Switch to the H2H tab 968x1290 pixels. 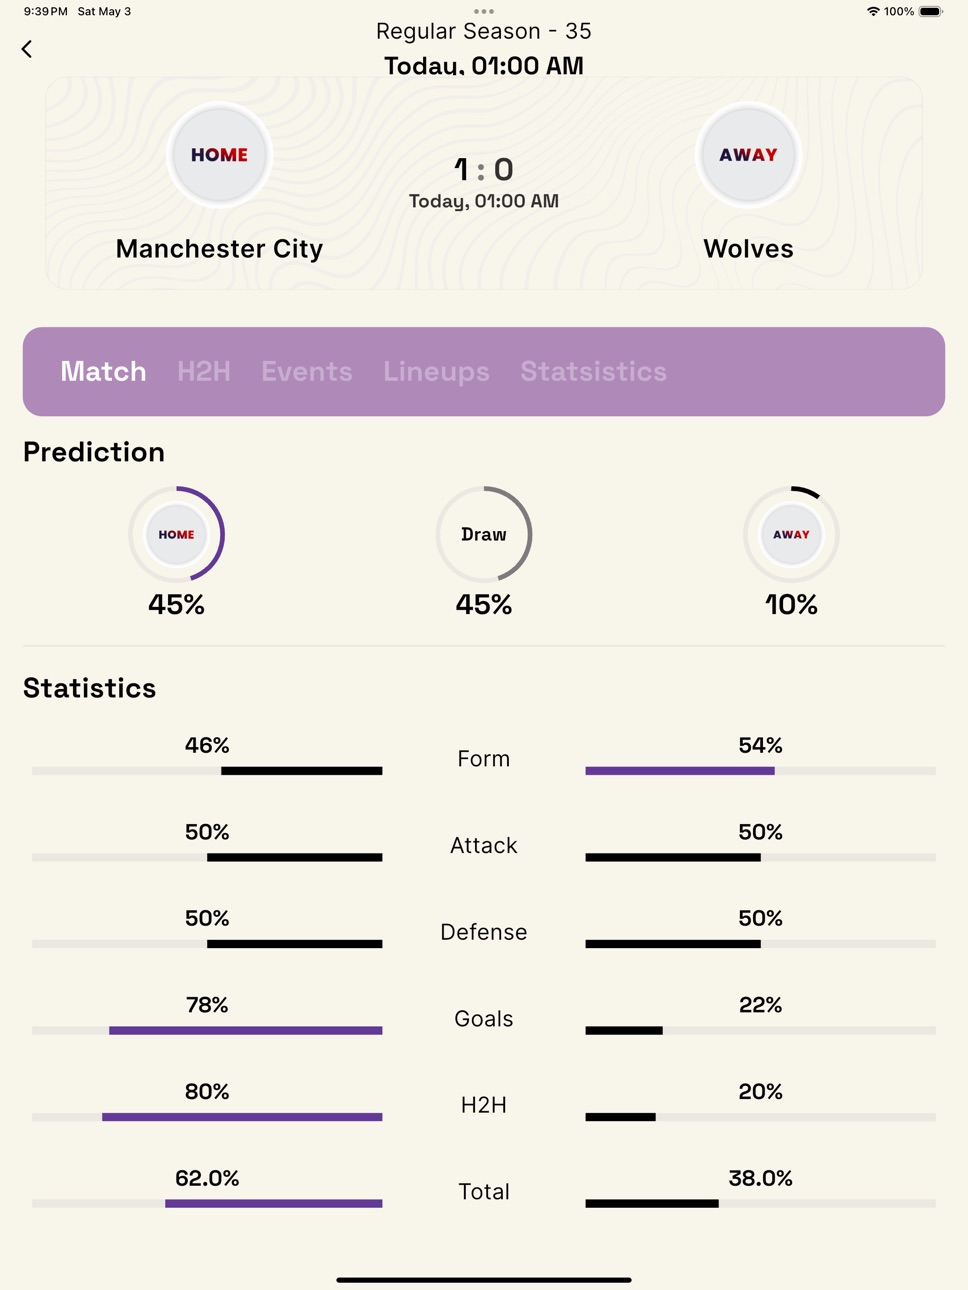204,372
